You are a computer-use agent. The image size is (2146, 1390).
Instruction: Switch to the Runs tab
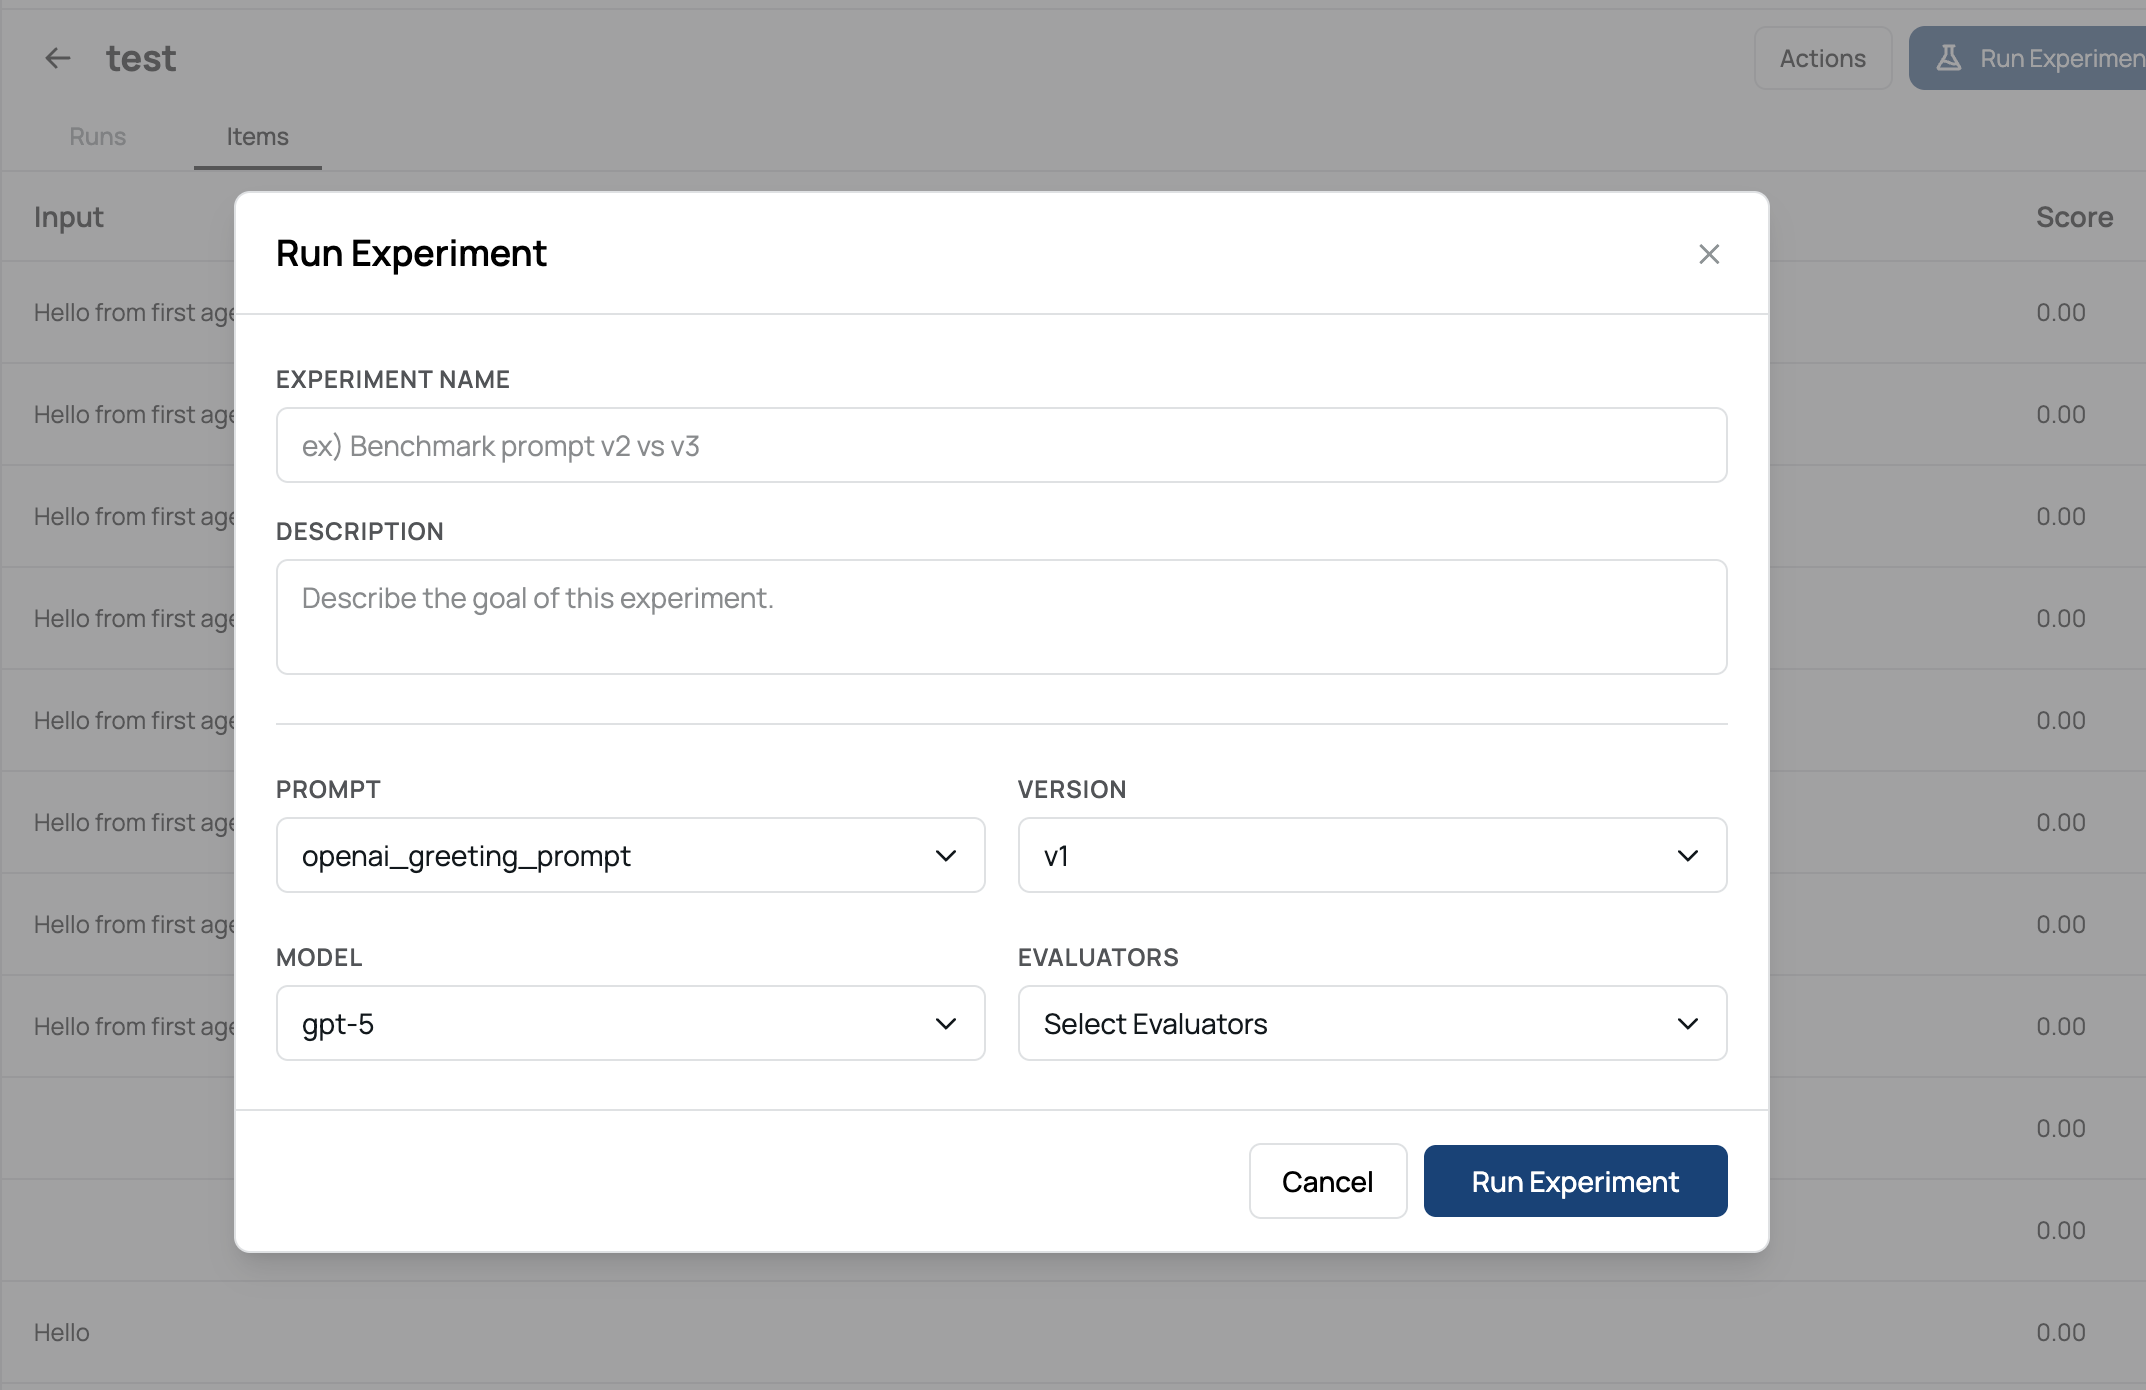coord(98,137)
